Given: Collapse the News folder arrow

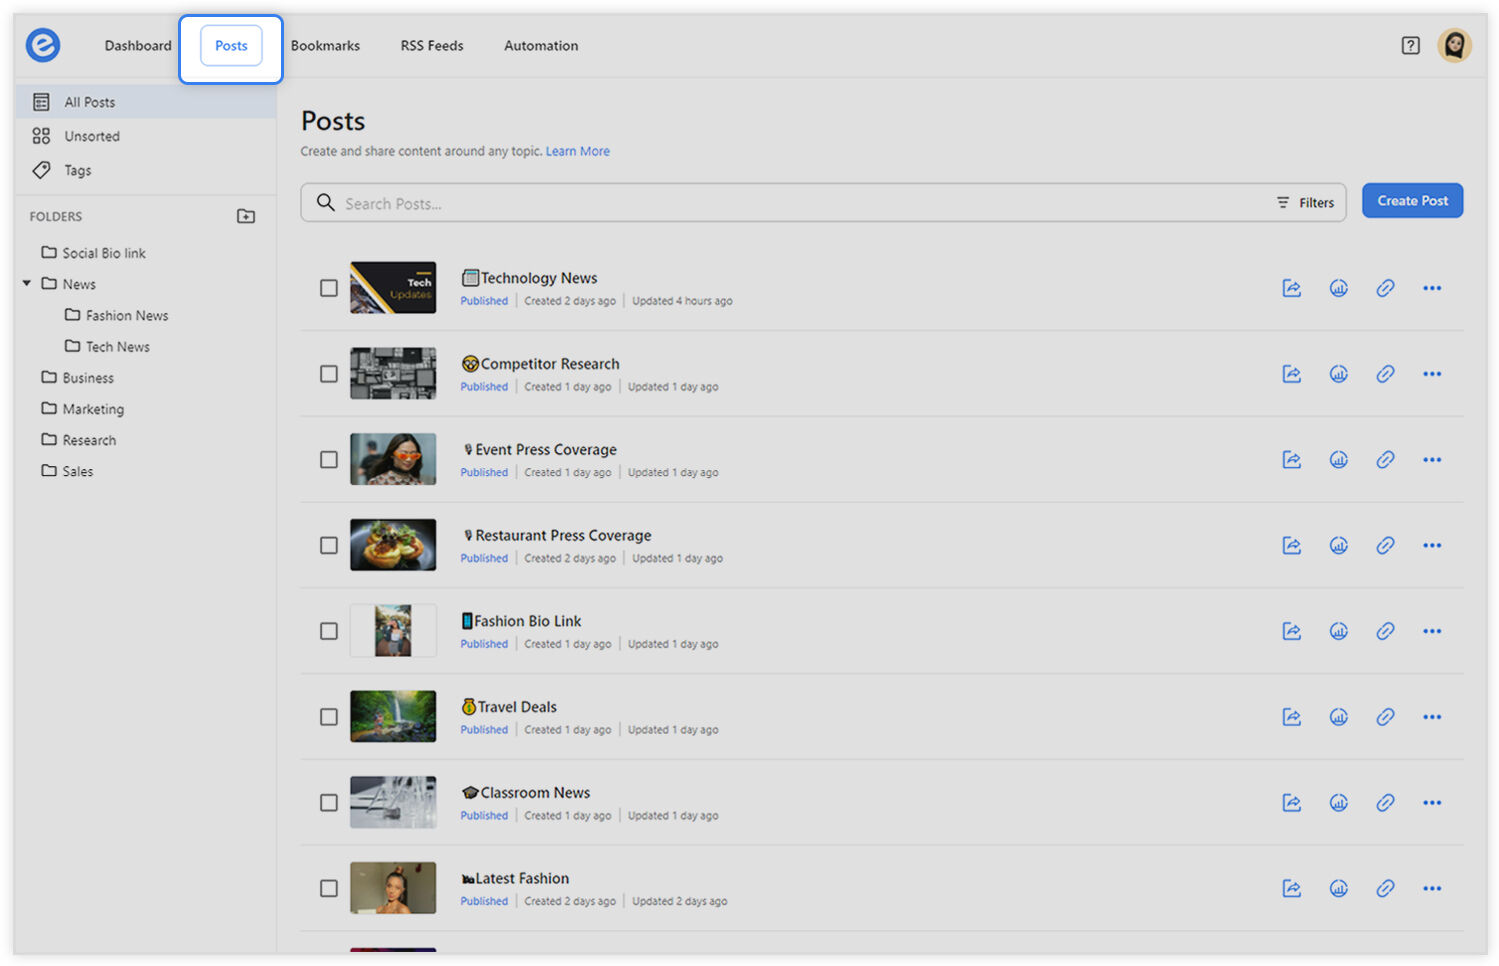Looking at the screenshot, I should [27, 284].
